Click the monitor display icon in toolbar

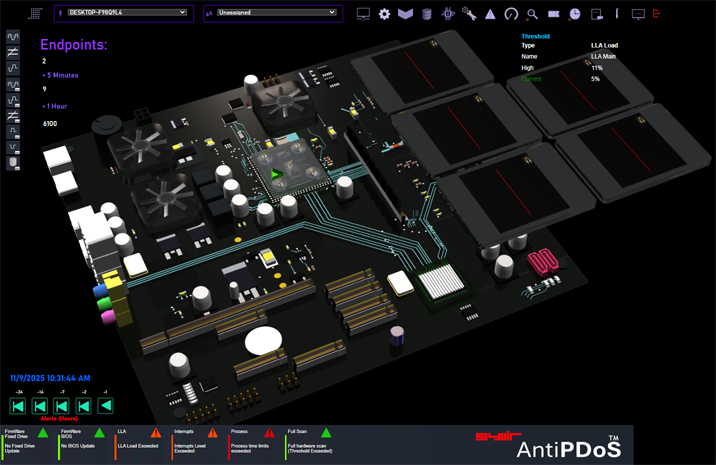pos(363,14)
